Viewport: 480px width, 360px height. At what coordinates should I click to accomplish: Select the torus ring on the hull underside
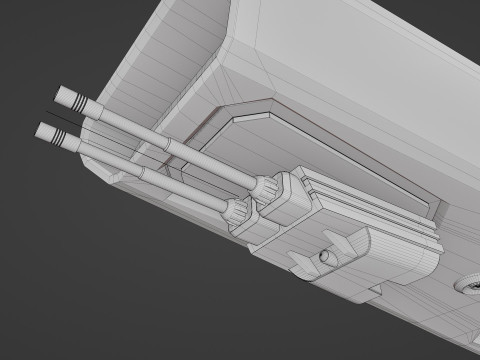point(468,284)
